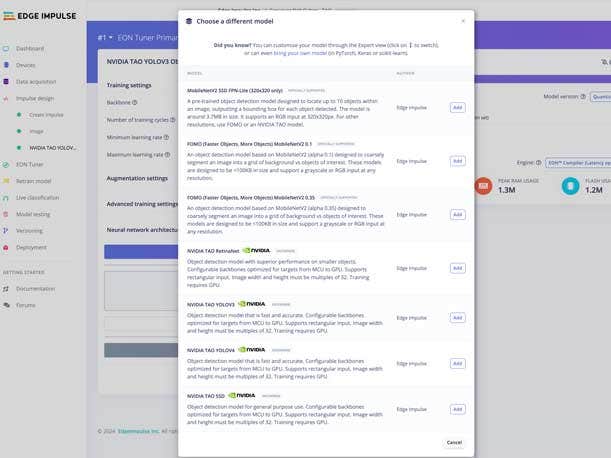Viewport: 611px width, 458px height.
Task: Click the Model testing sidebar icon
Action: (7, 214)
